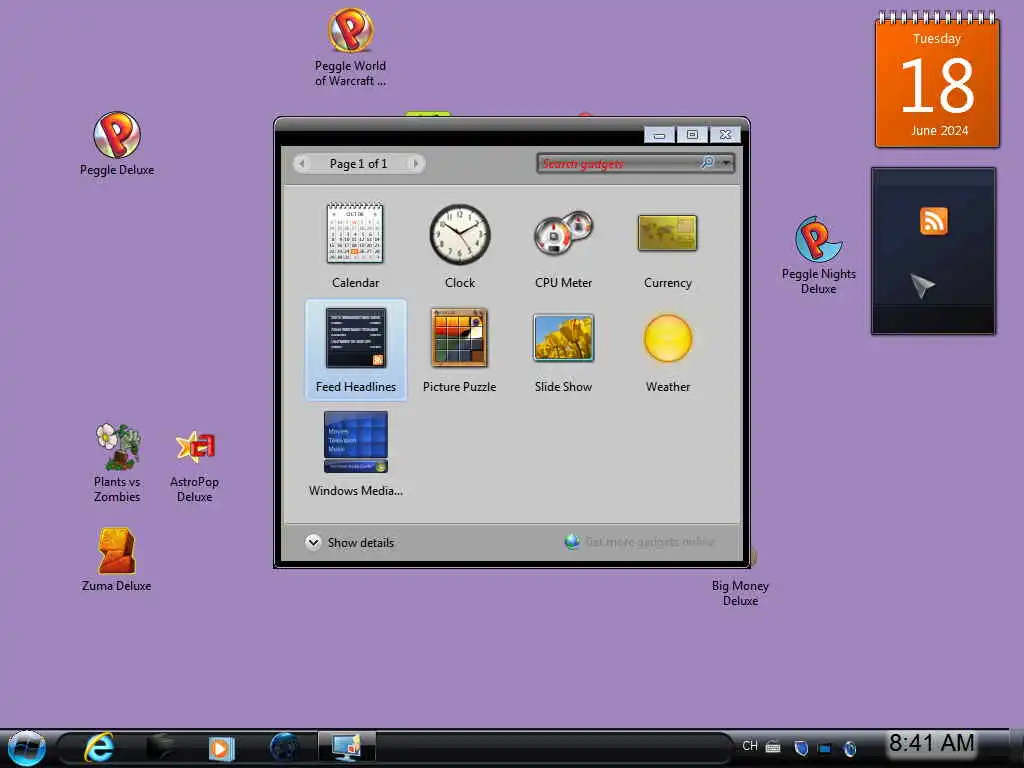
Task: Go to next gadget page
Action: pos(415,163)
